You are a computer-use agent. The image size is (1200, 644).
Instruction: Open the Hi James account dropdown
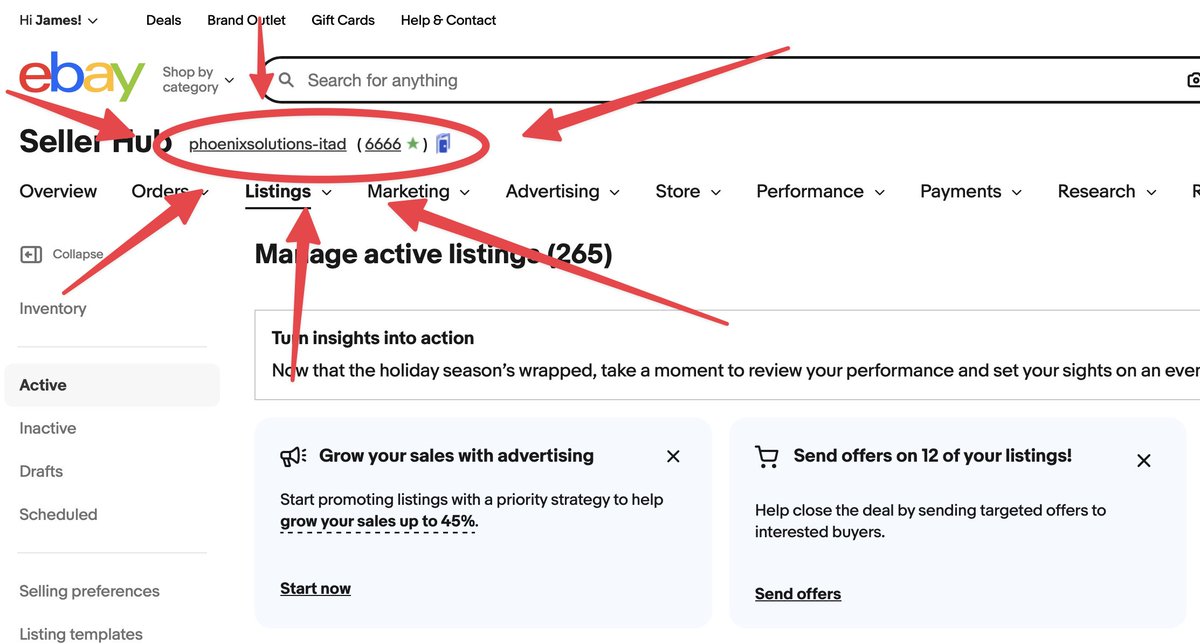click(59, 20)
